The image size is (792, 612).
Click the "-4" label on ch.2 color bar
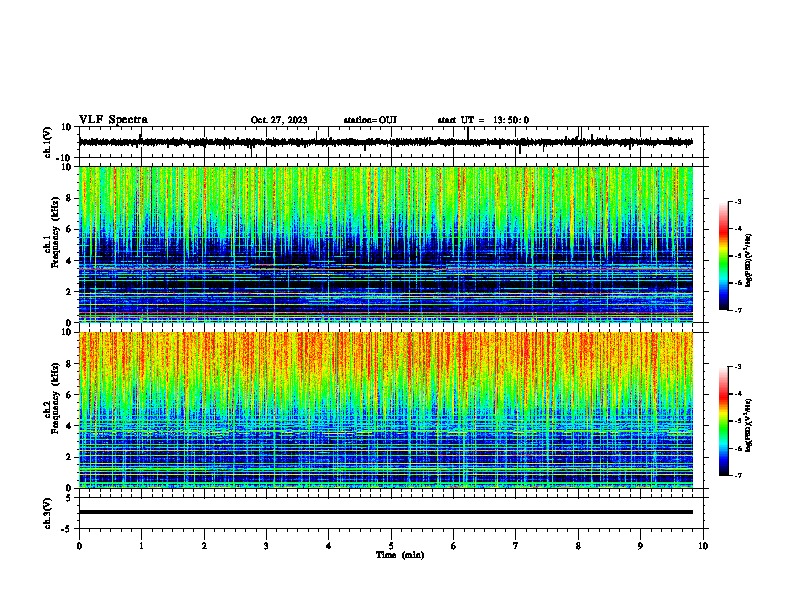click(x=738, y=394)
